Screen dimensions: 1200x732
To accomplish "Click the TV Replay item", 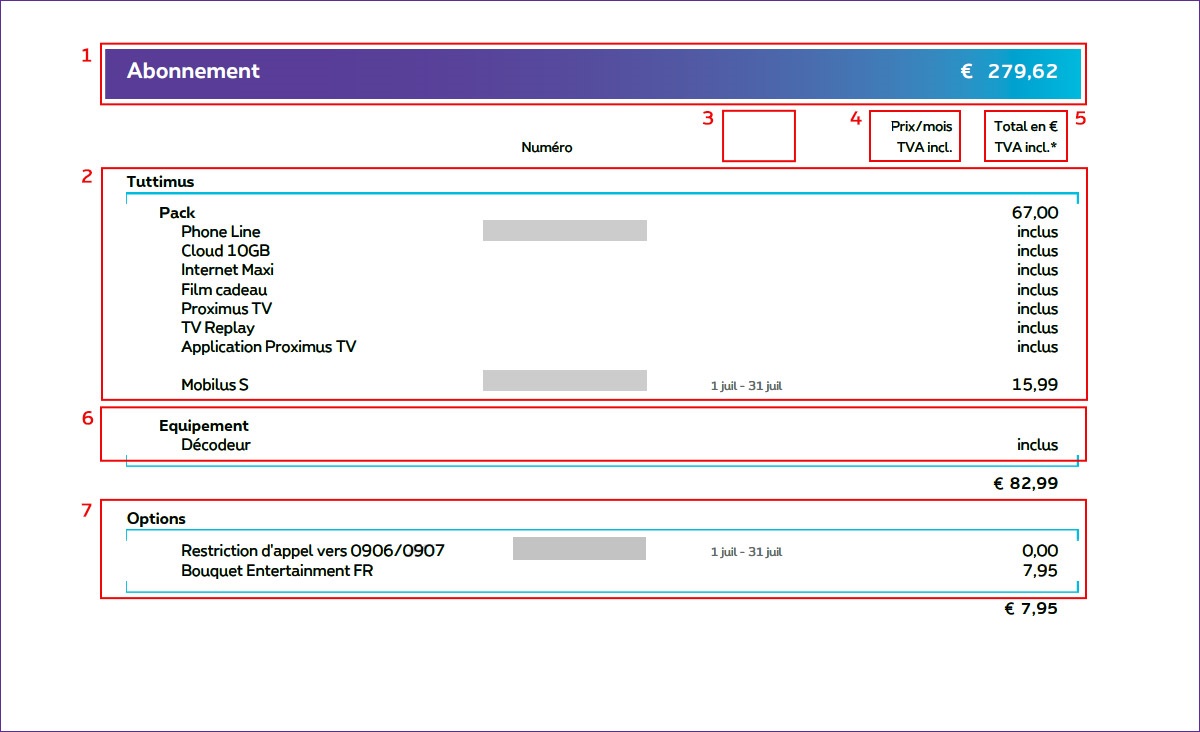I will [217, 328].
